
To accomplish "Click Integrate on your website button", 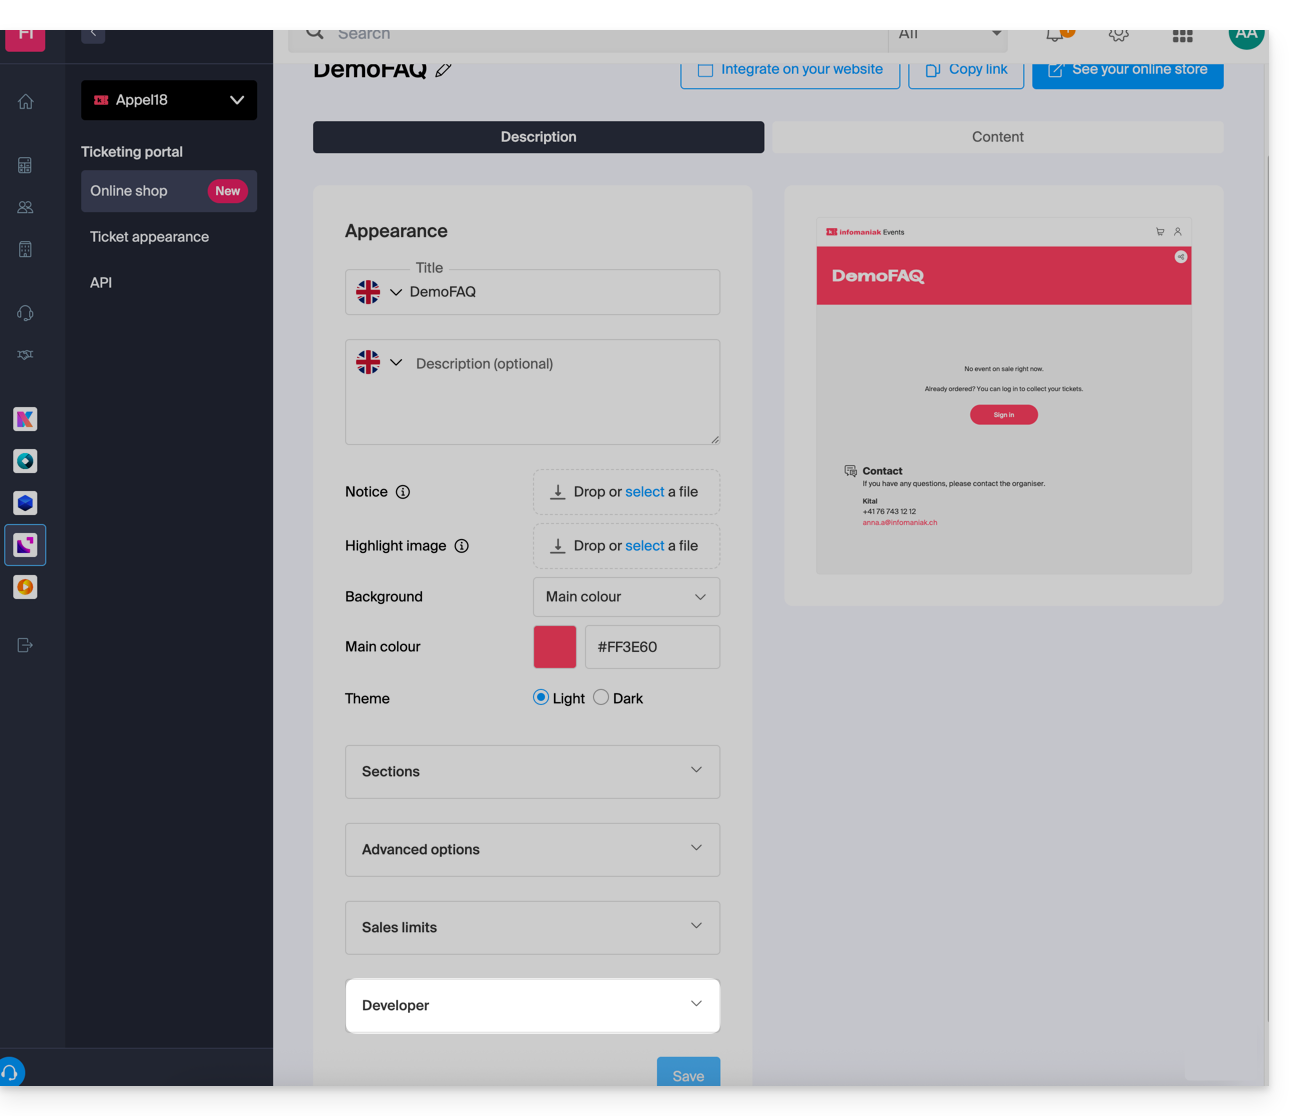I will [790, 70].
